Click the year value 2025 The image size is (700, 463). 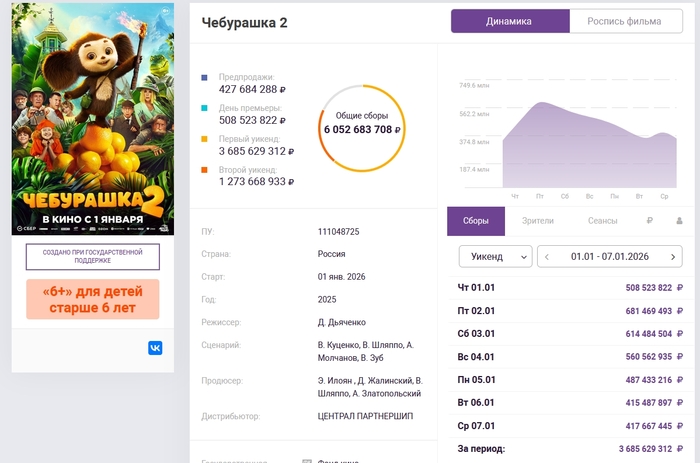pyautogui.click(x=327, y=300)
